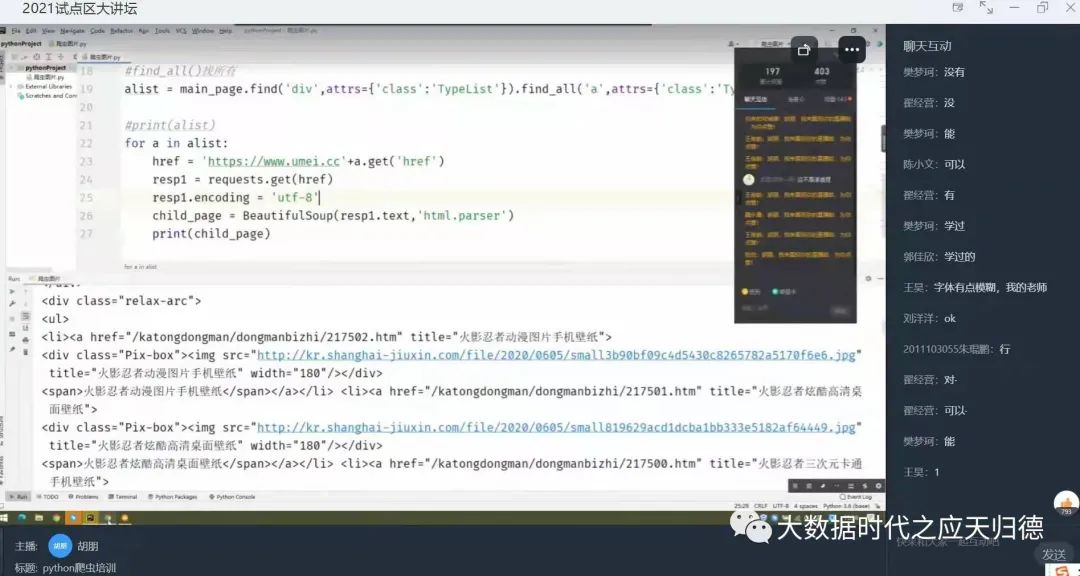
Task: Open the three-dots more menu on overlay
Action: pyautogui.click(x=852, y=50)
